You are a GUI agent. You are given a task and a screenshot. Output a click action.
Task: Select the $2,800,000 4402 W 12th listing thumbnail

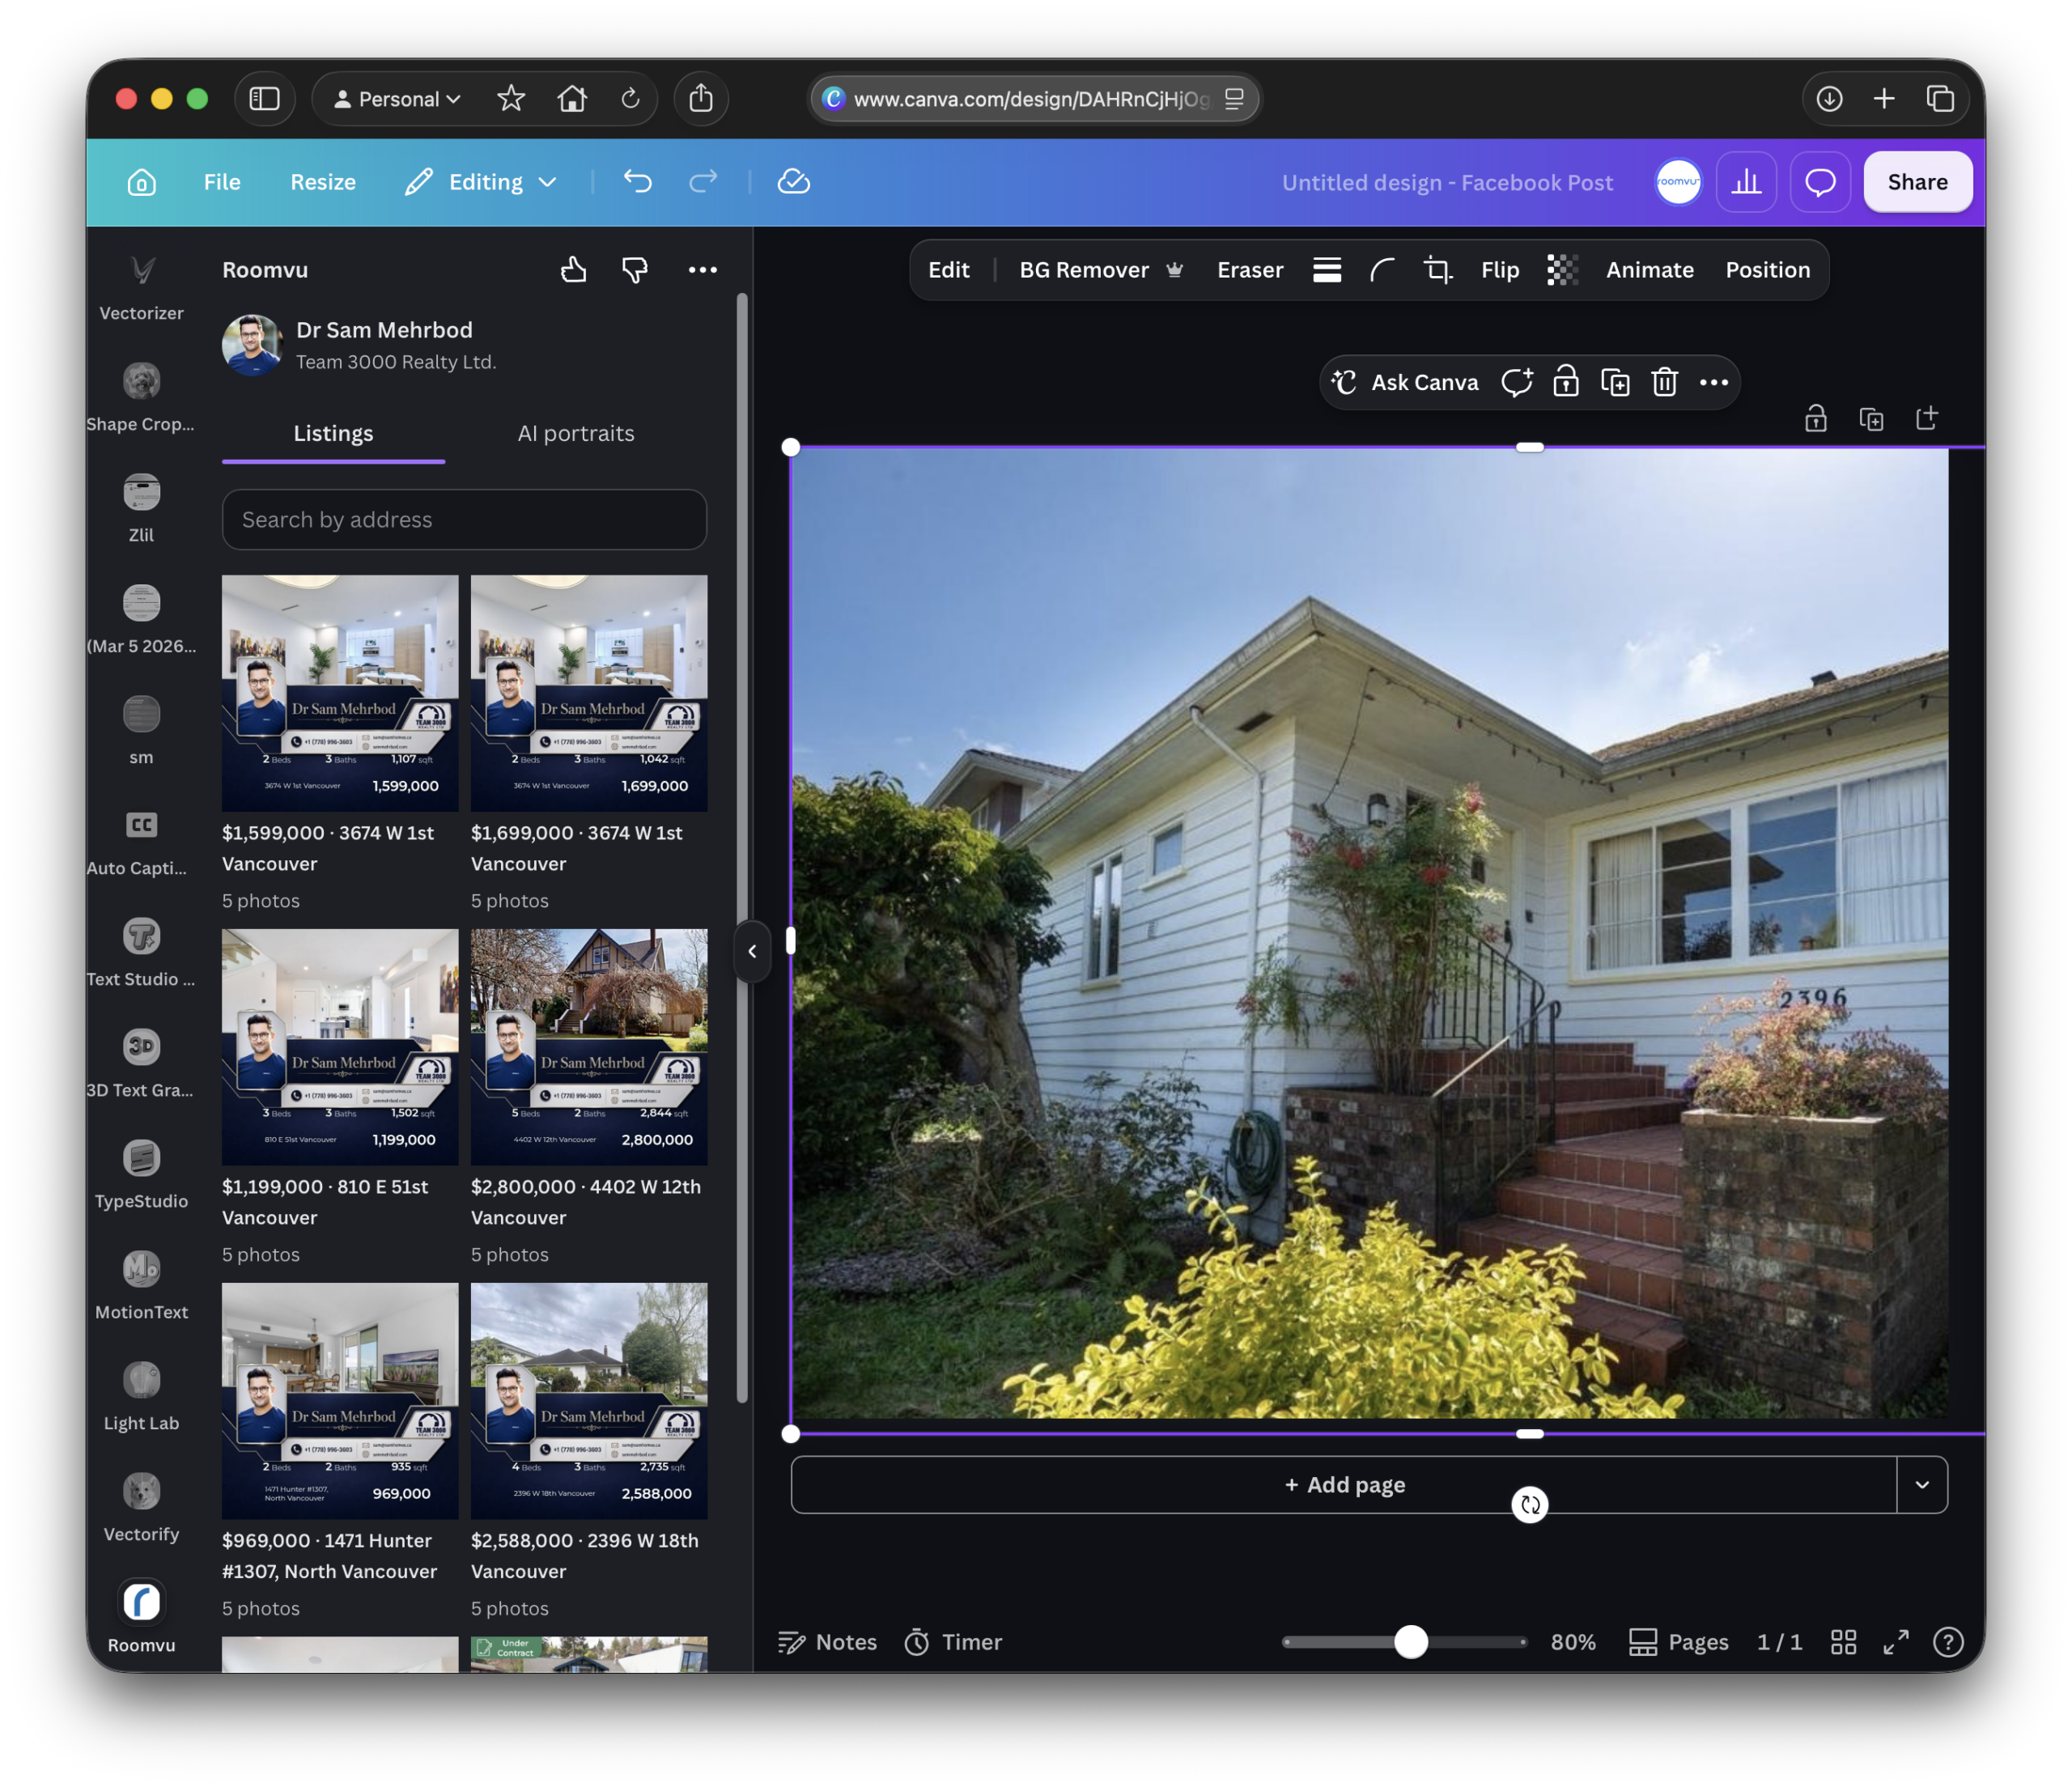point(589,1046)
